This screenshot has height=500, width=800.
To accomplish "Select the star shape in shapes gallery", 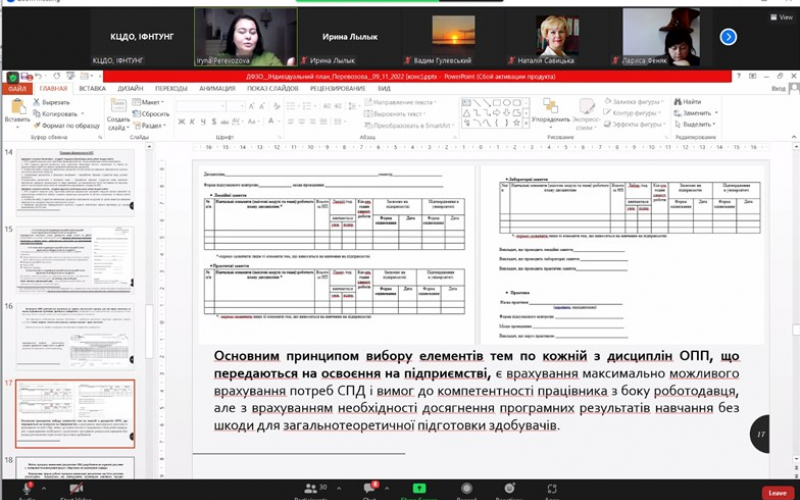I will click(x=516, y=123).
